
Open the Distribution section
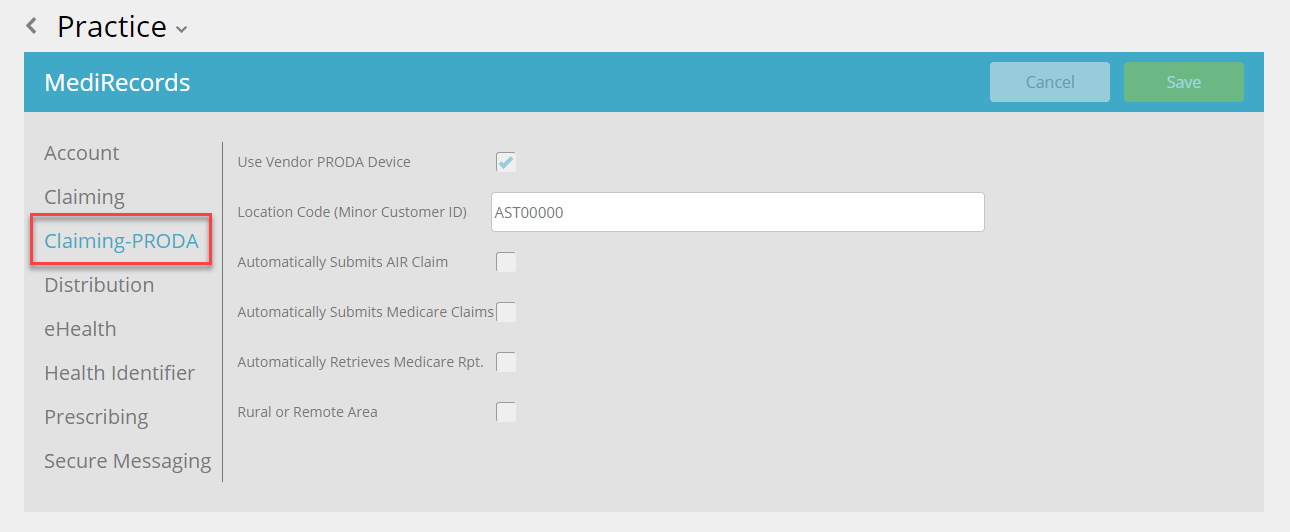tap(99, 285)
